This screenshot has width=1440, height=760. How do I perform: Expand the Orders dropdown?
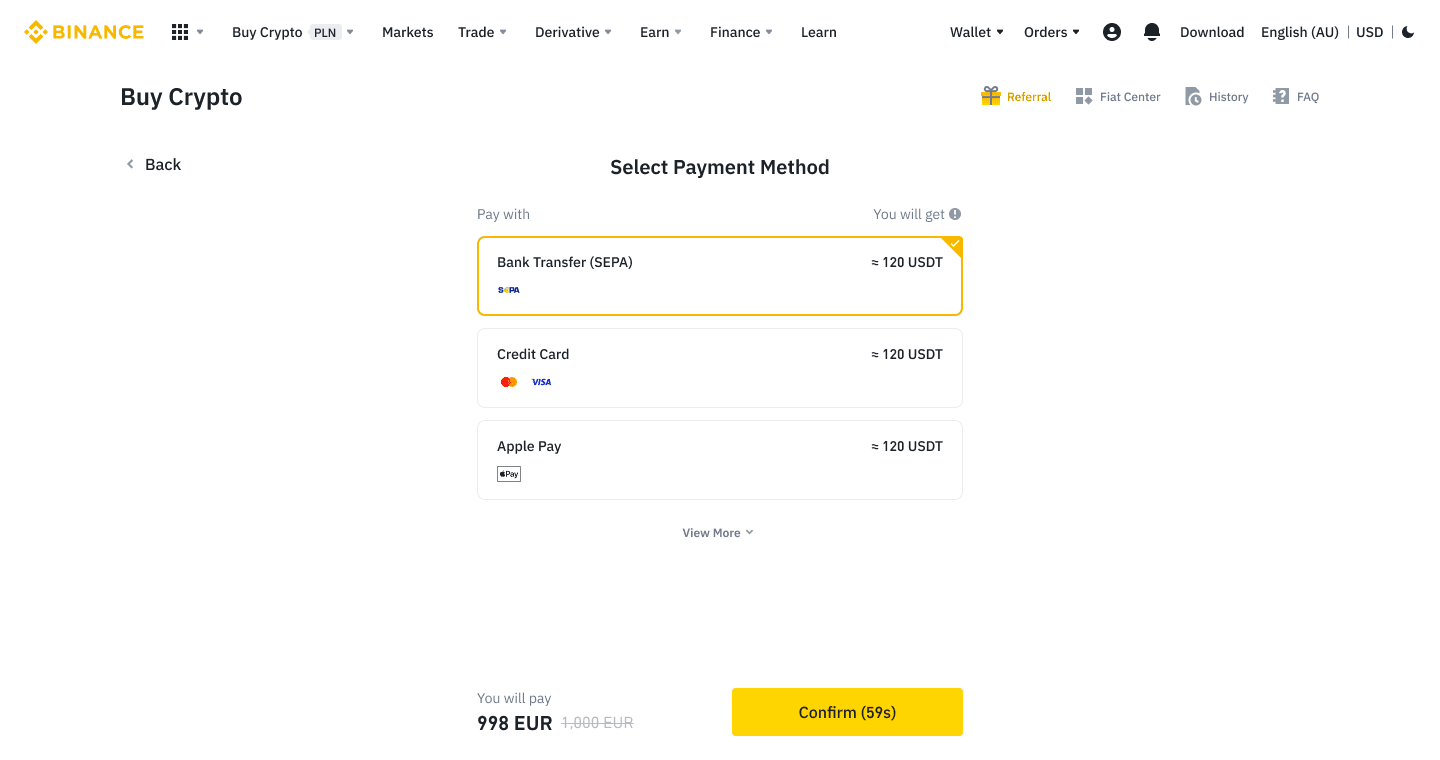(1051, 32)
